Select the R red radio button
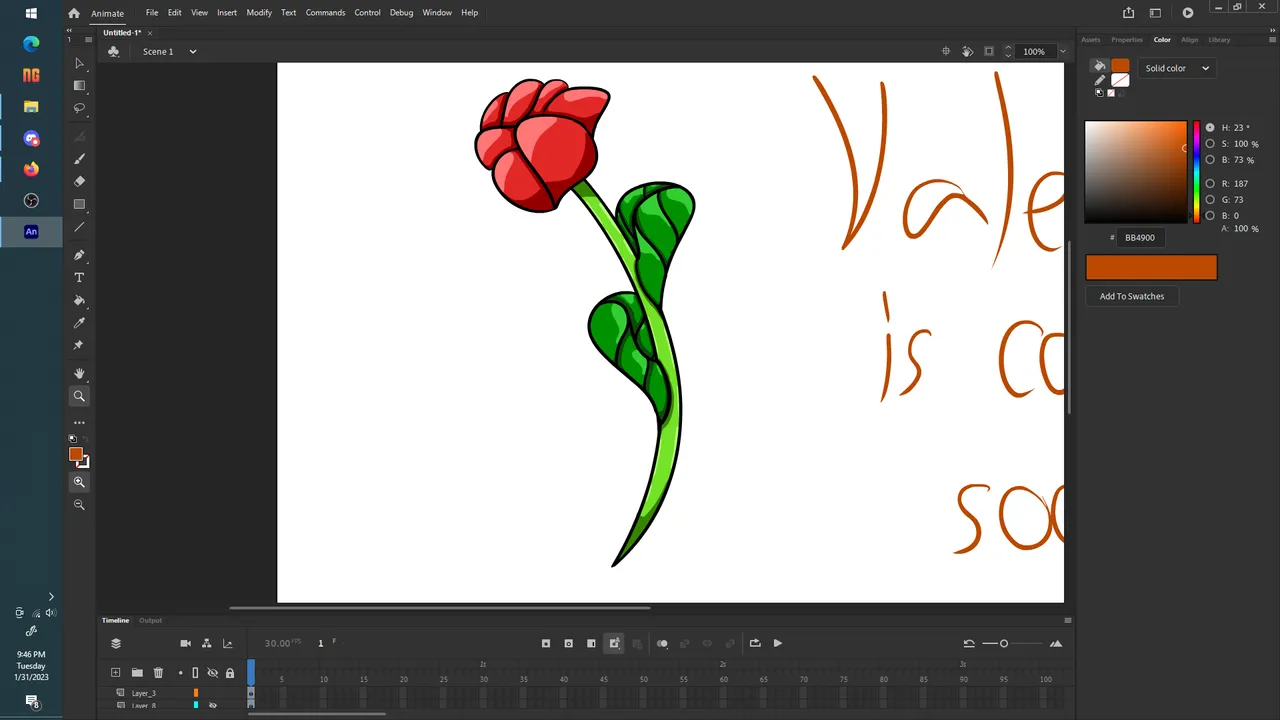The width and height of the screenshot is (1280, 720). click(x=1210, y=184)
